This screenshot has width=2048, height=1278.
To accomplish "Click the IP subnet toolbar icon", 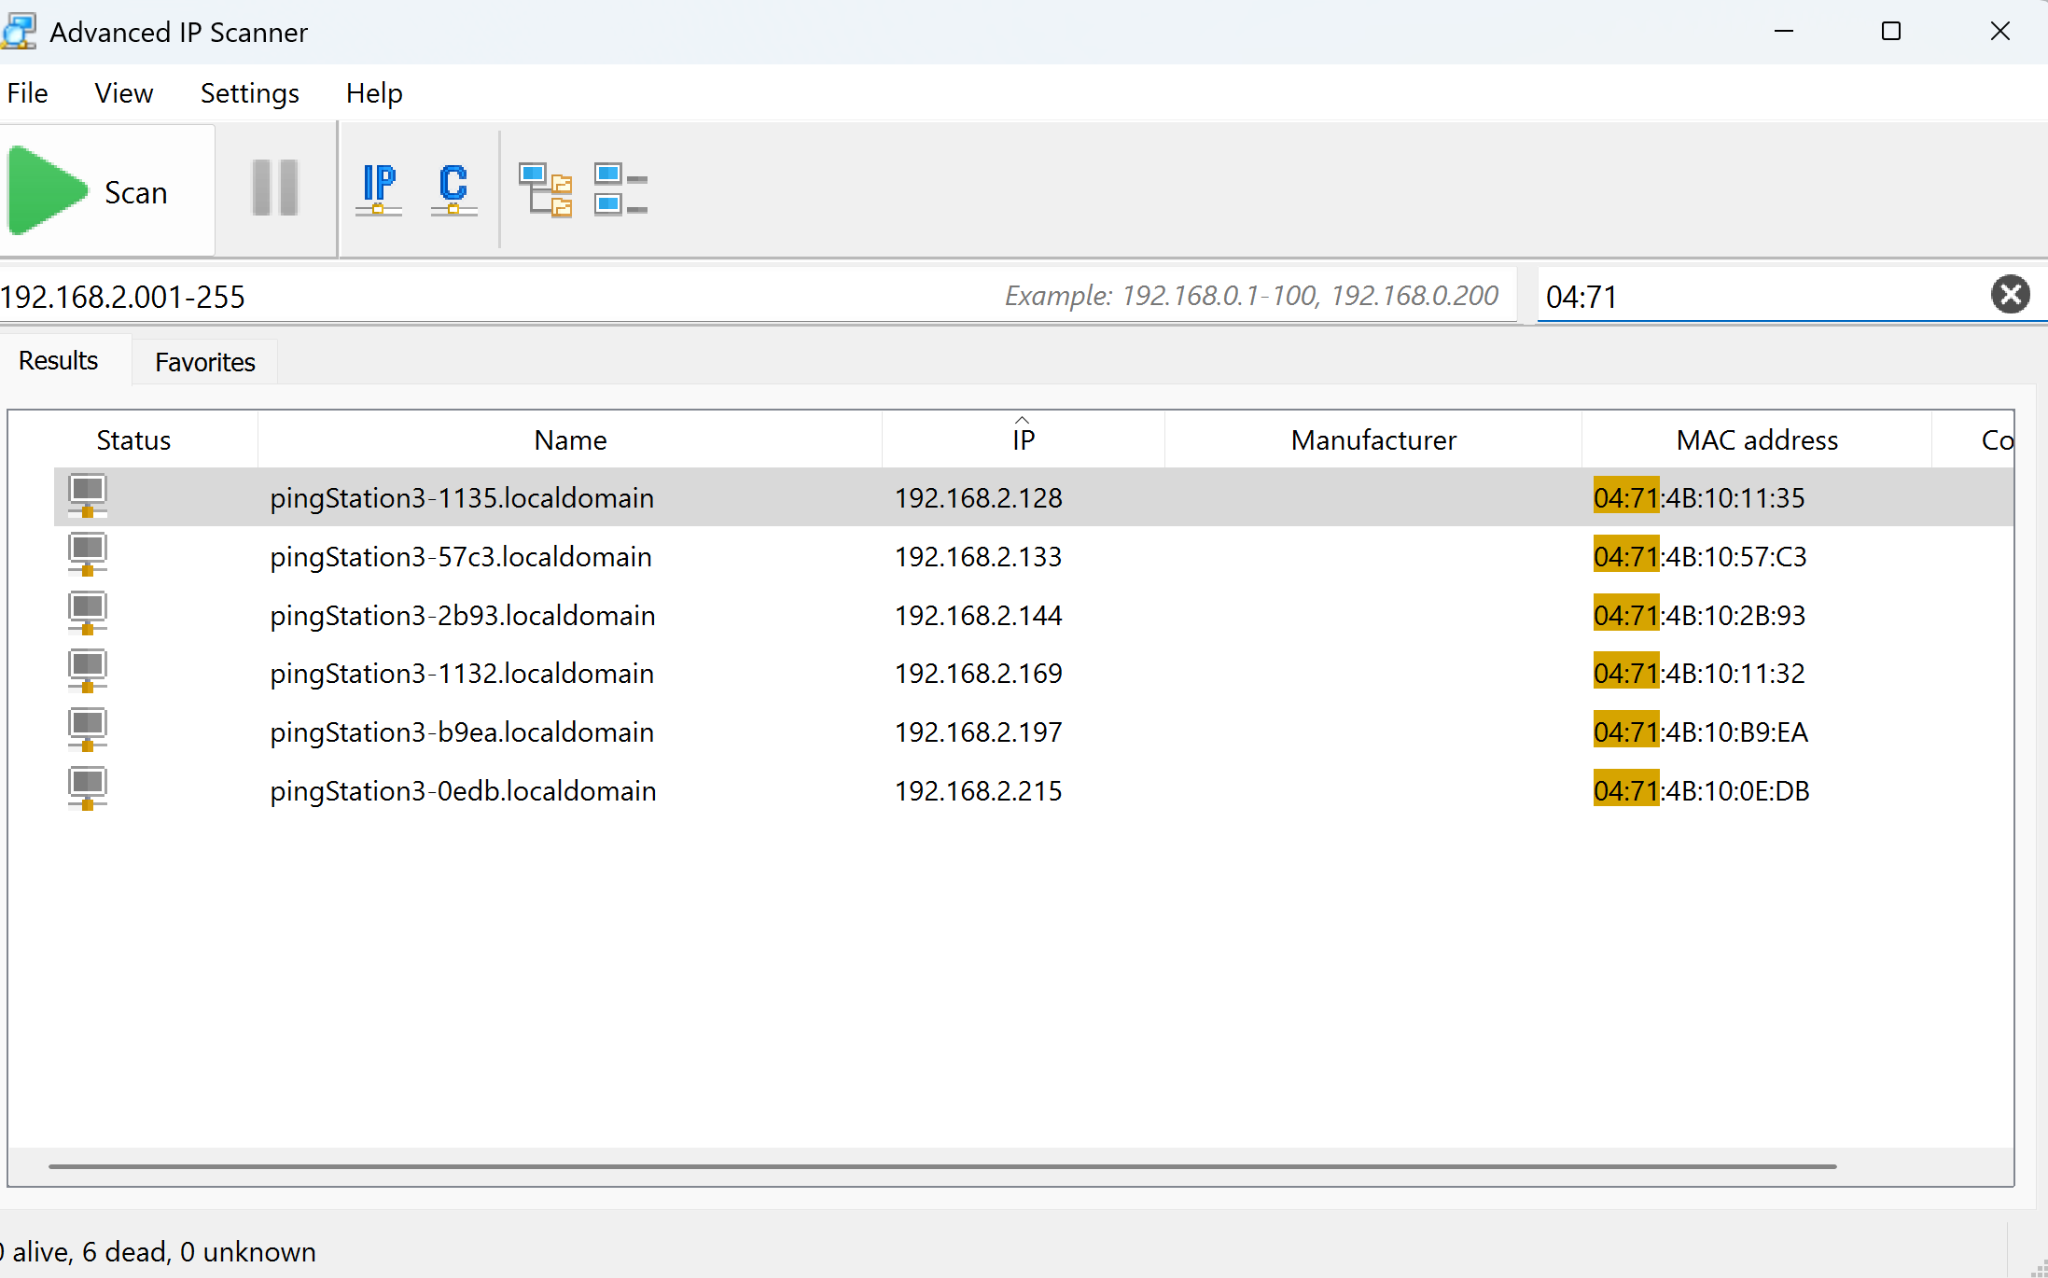I will (x=379, y=189).
